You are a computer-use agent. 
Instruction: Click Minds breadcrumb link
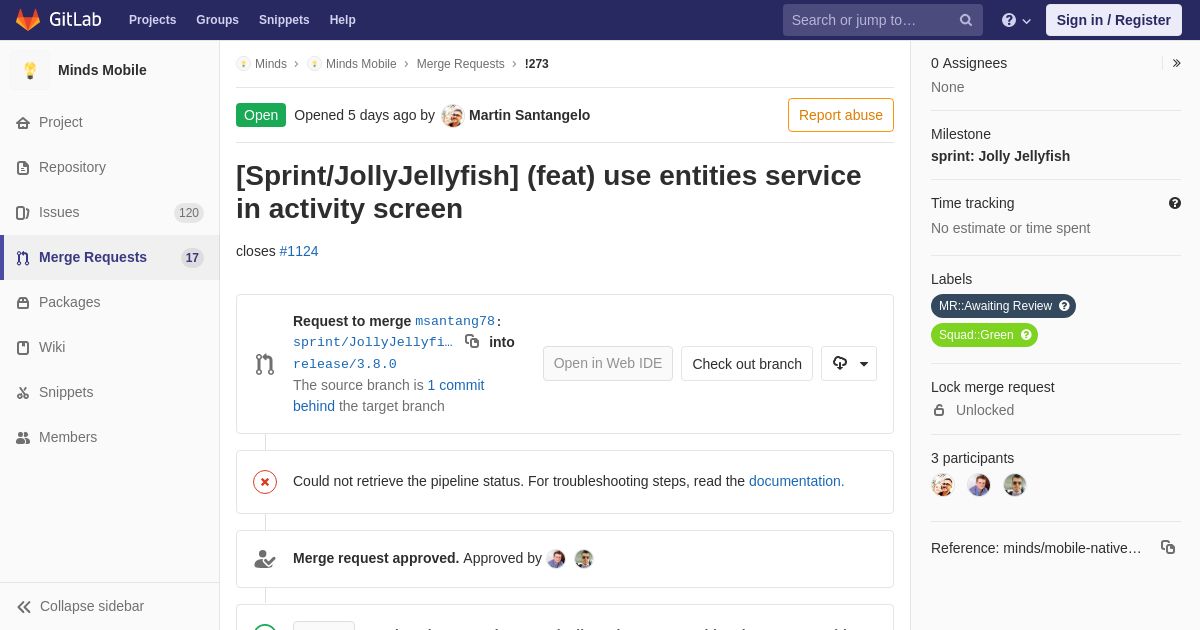pyautogui.click(x=271, y=64)
